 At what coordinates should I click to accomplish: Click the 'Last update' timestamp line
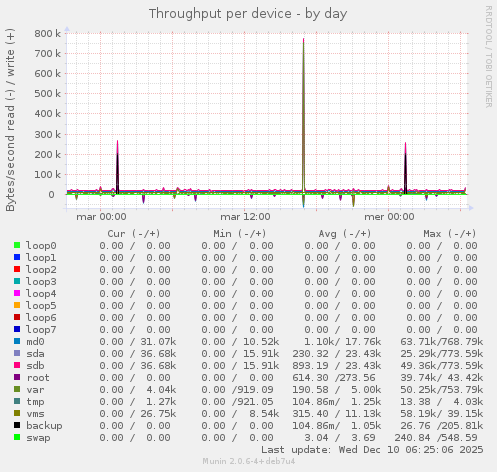click(372, 450)
